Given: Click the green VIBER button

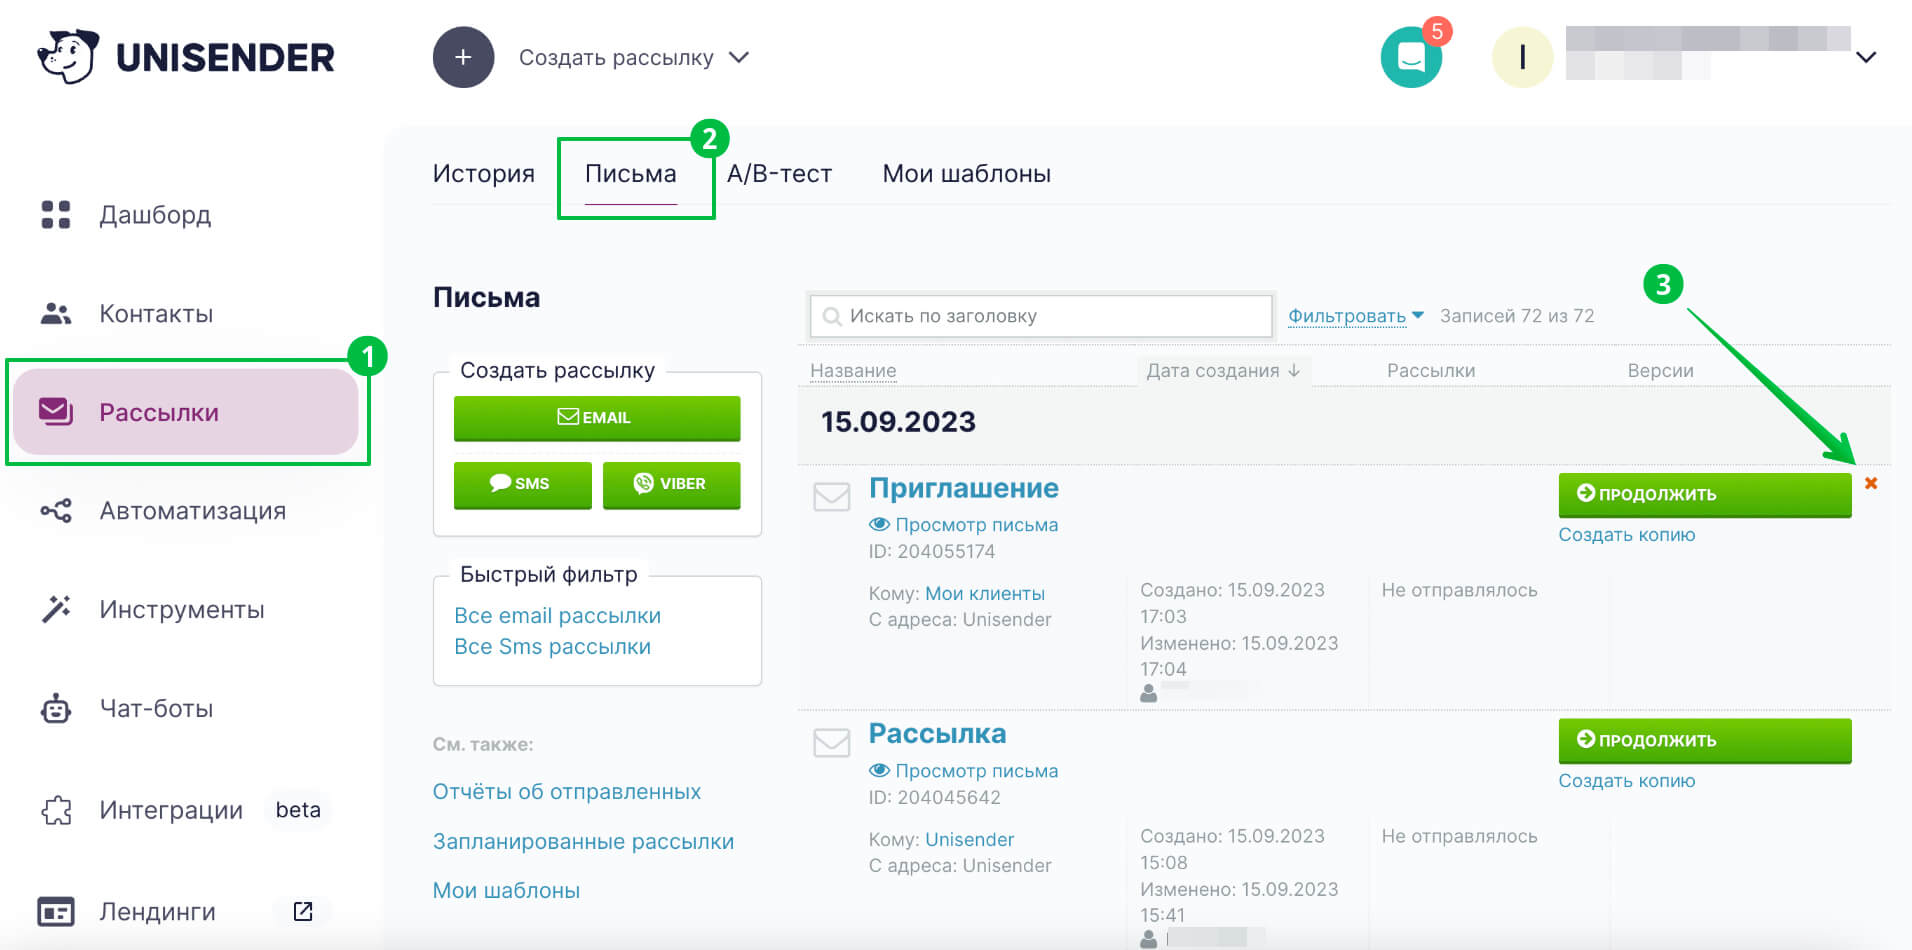Looking at the screenshot, I should [671, 484].
